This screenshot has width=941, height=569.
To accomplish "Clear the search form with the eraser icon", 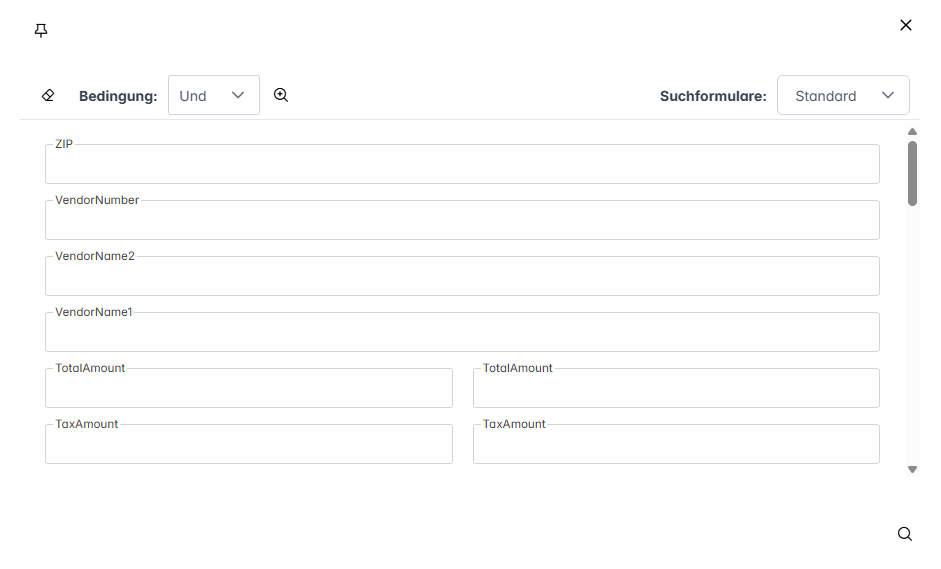I will pos(48,96).
